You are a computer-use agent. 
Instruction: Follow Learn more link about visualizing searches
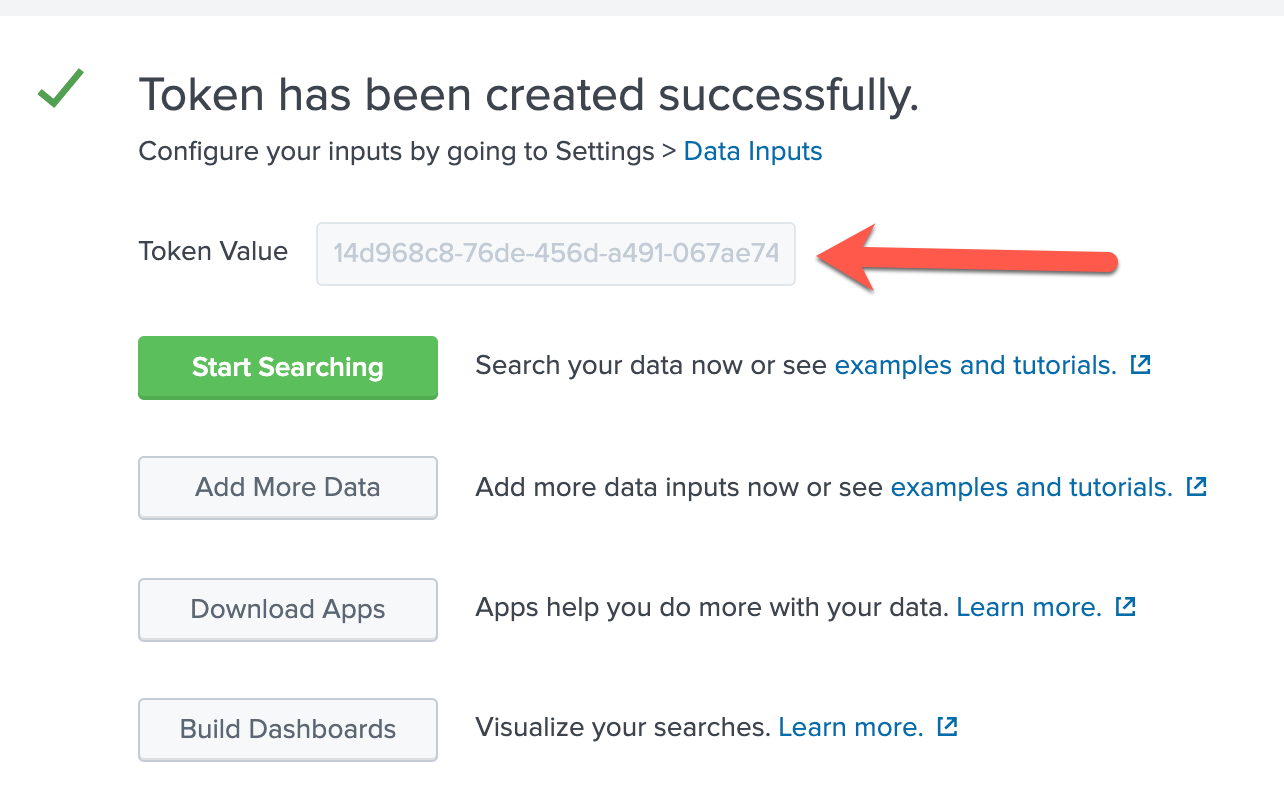(x=850, y=727)
